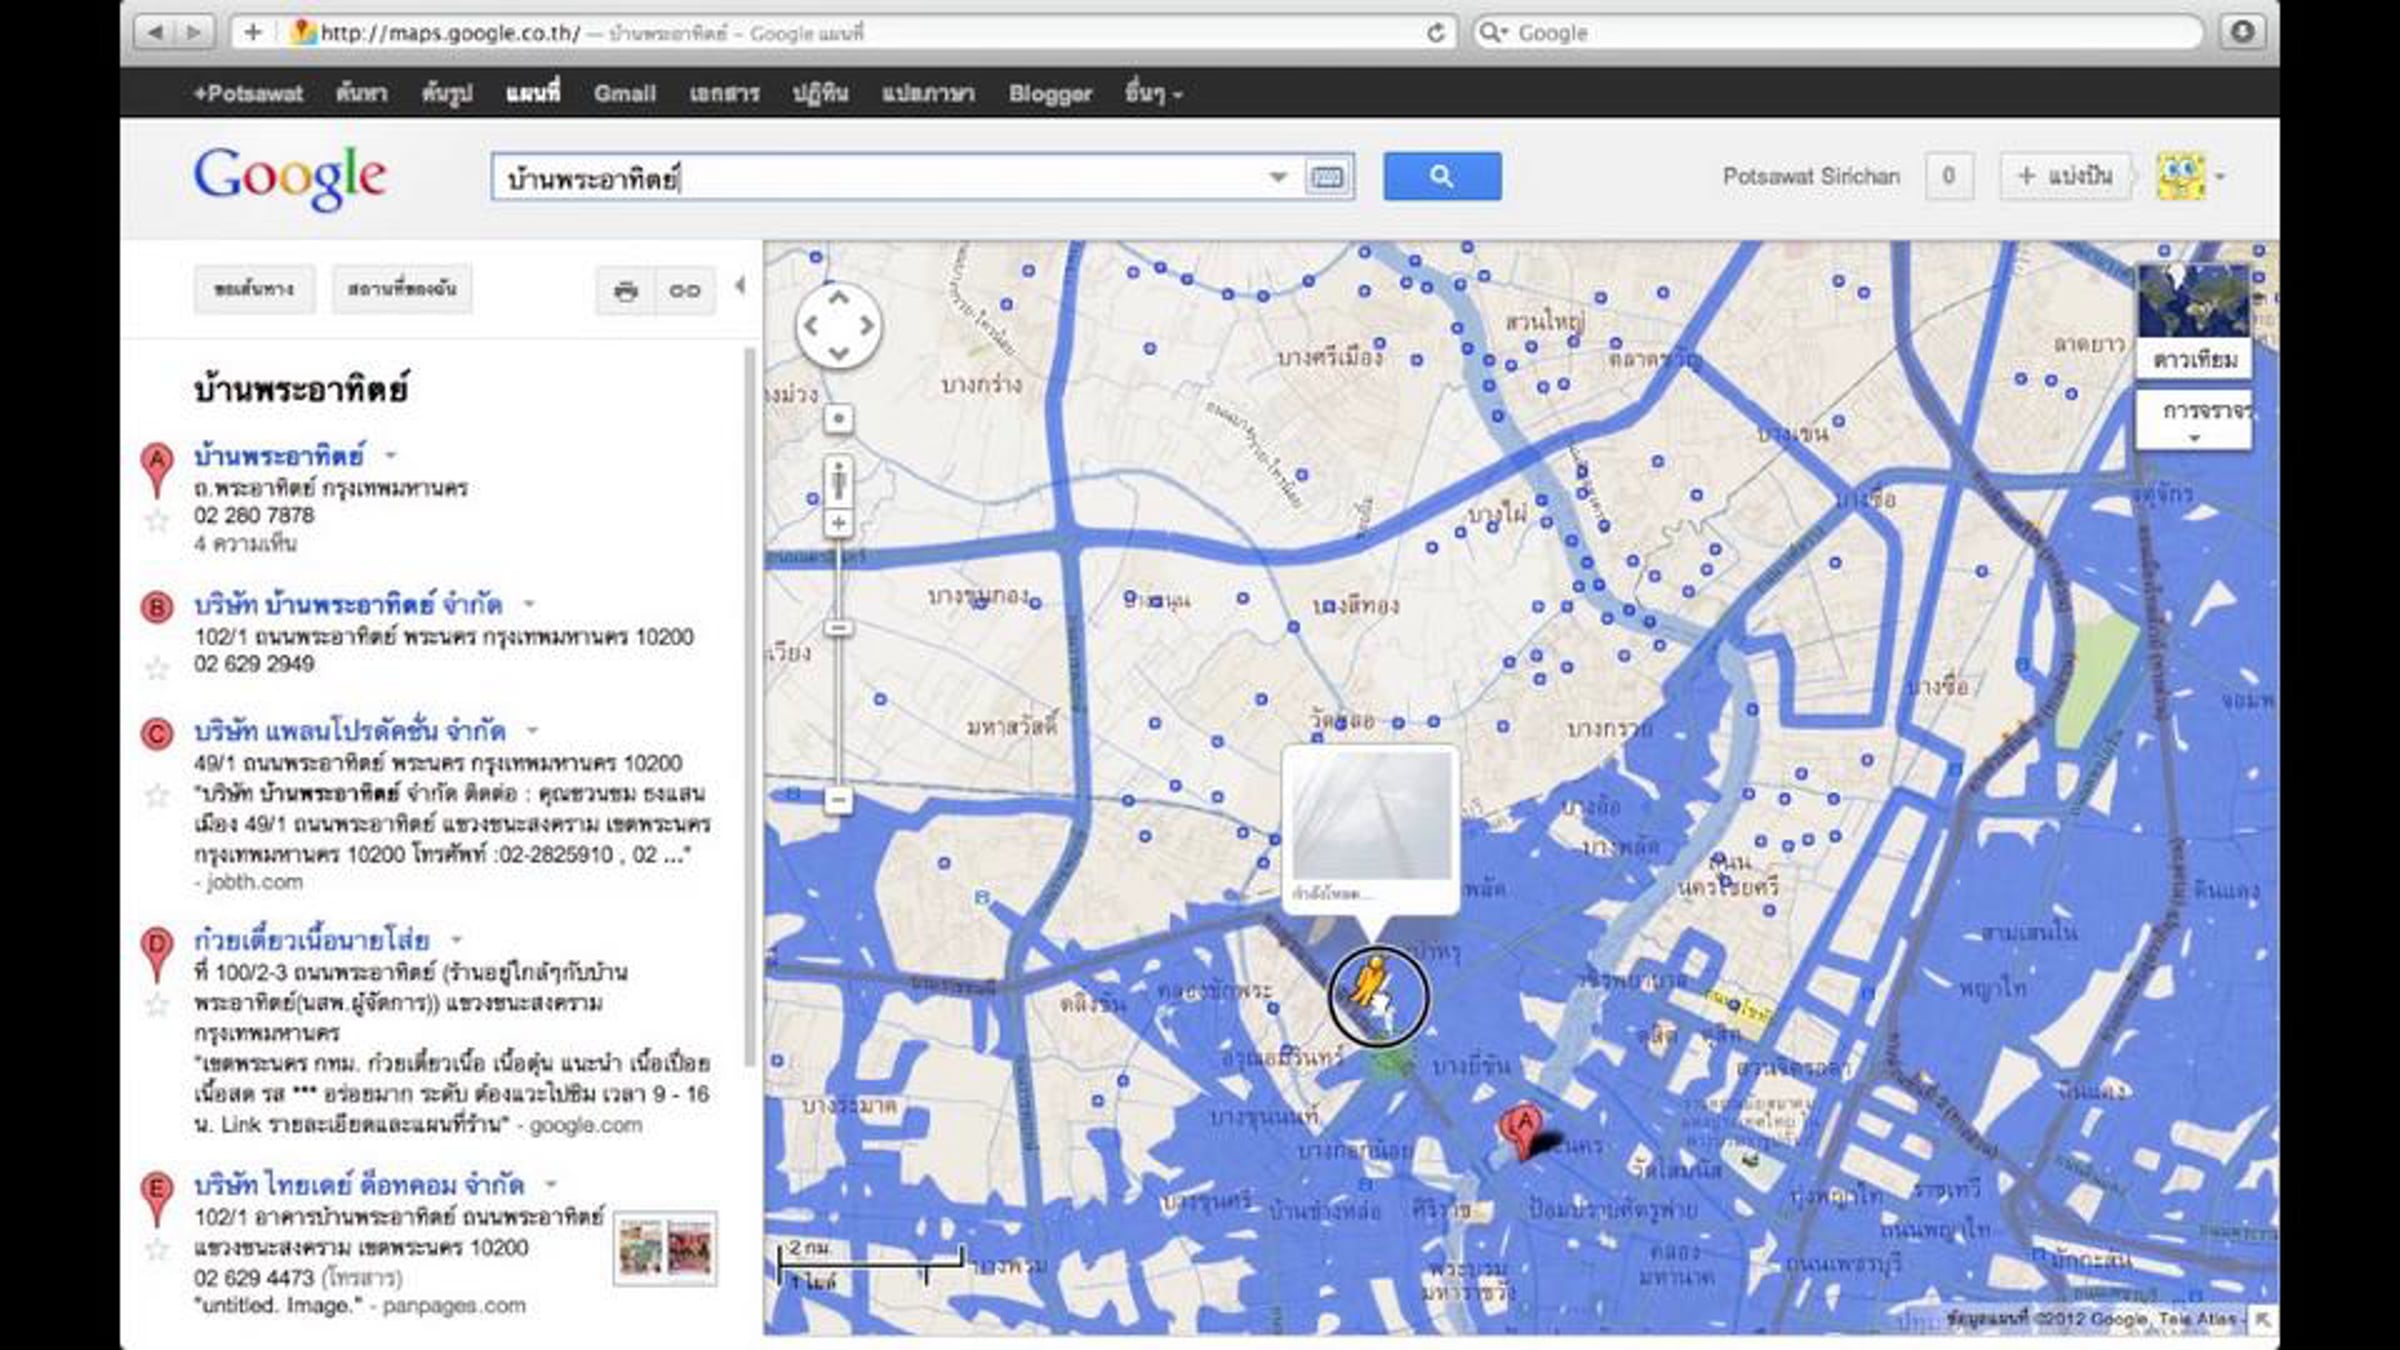The width and height of the screenshot is (2400, 1350).
Task: Click red marker A in the results list
Action: 156,469
